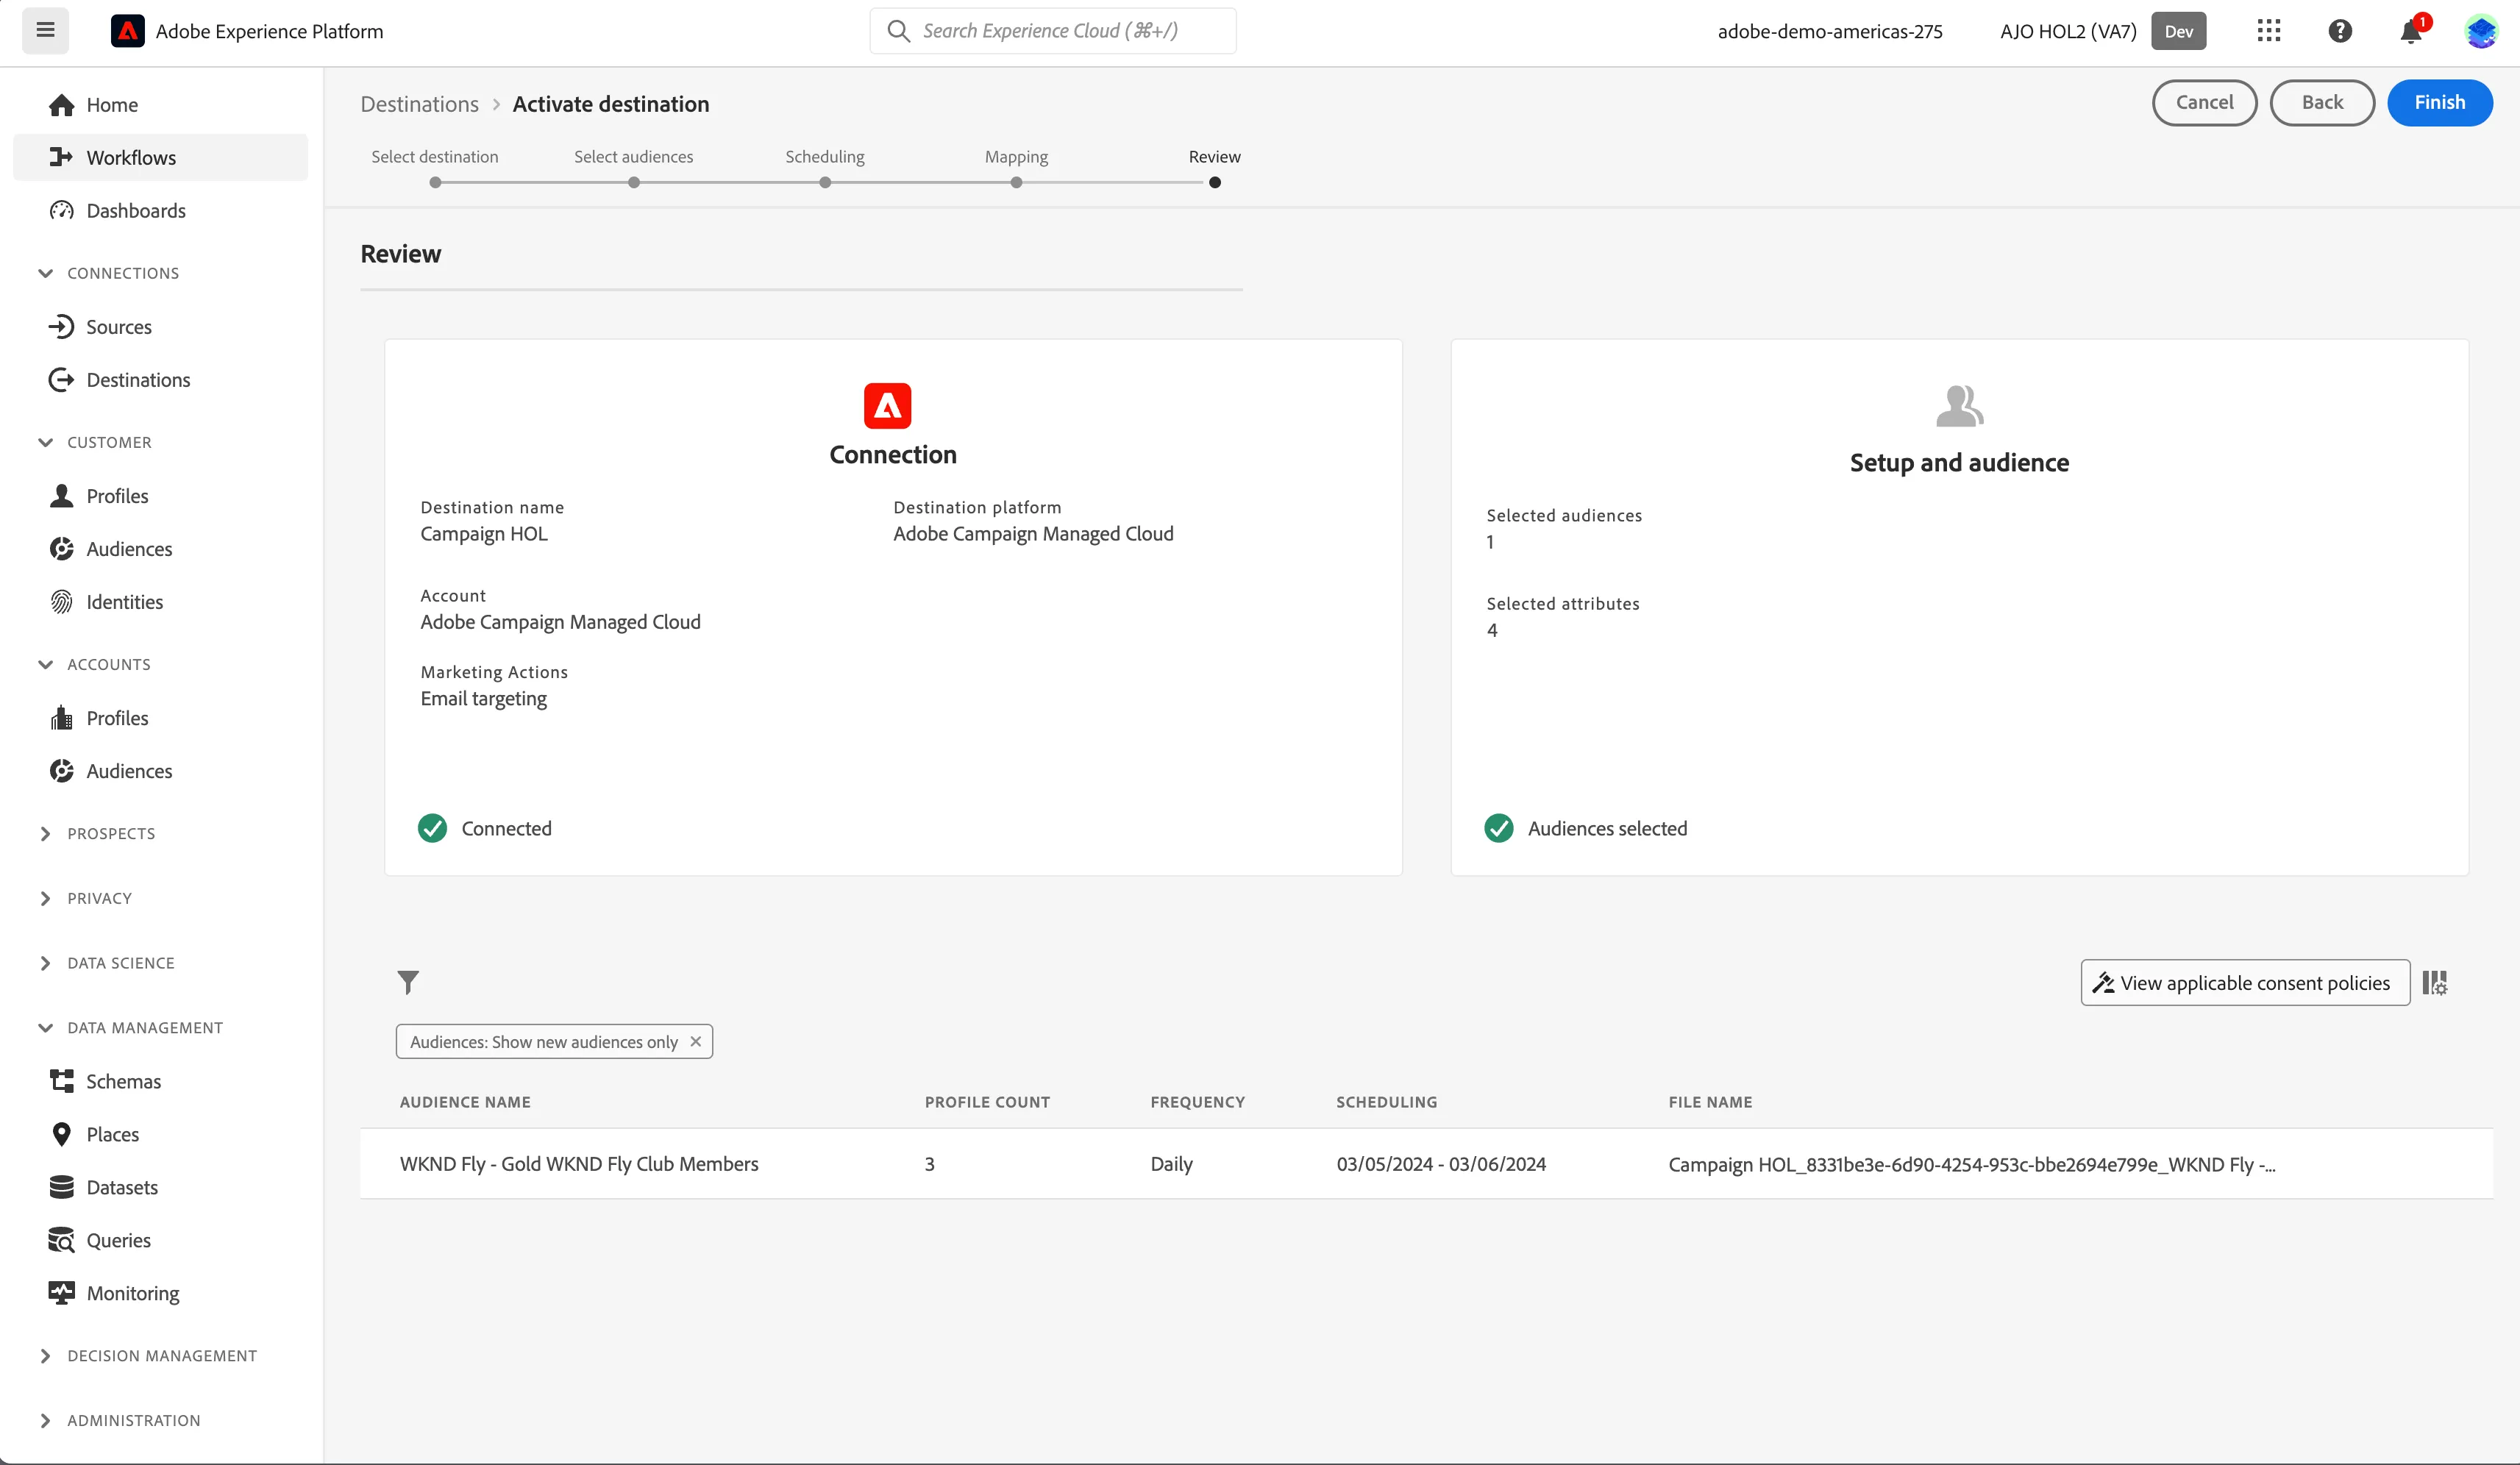Go to the Select audiences step
The height and width of the screenshot is (1465, 2520).
(634, 168)
